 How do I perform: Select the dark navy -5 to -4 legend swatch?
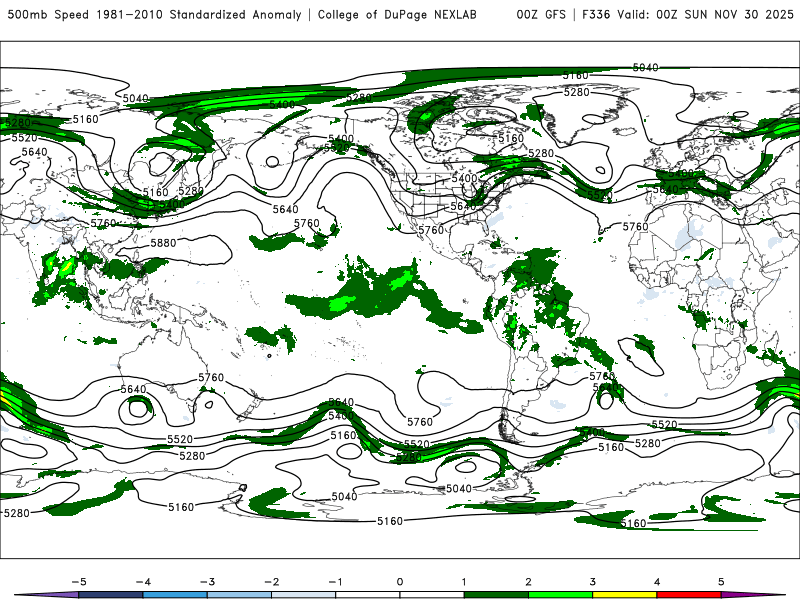(x=111, y=595)
